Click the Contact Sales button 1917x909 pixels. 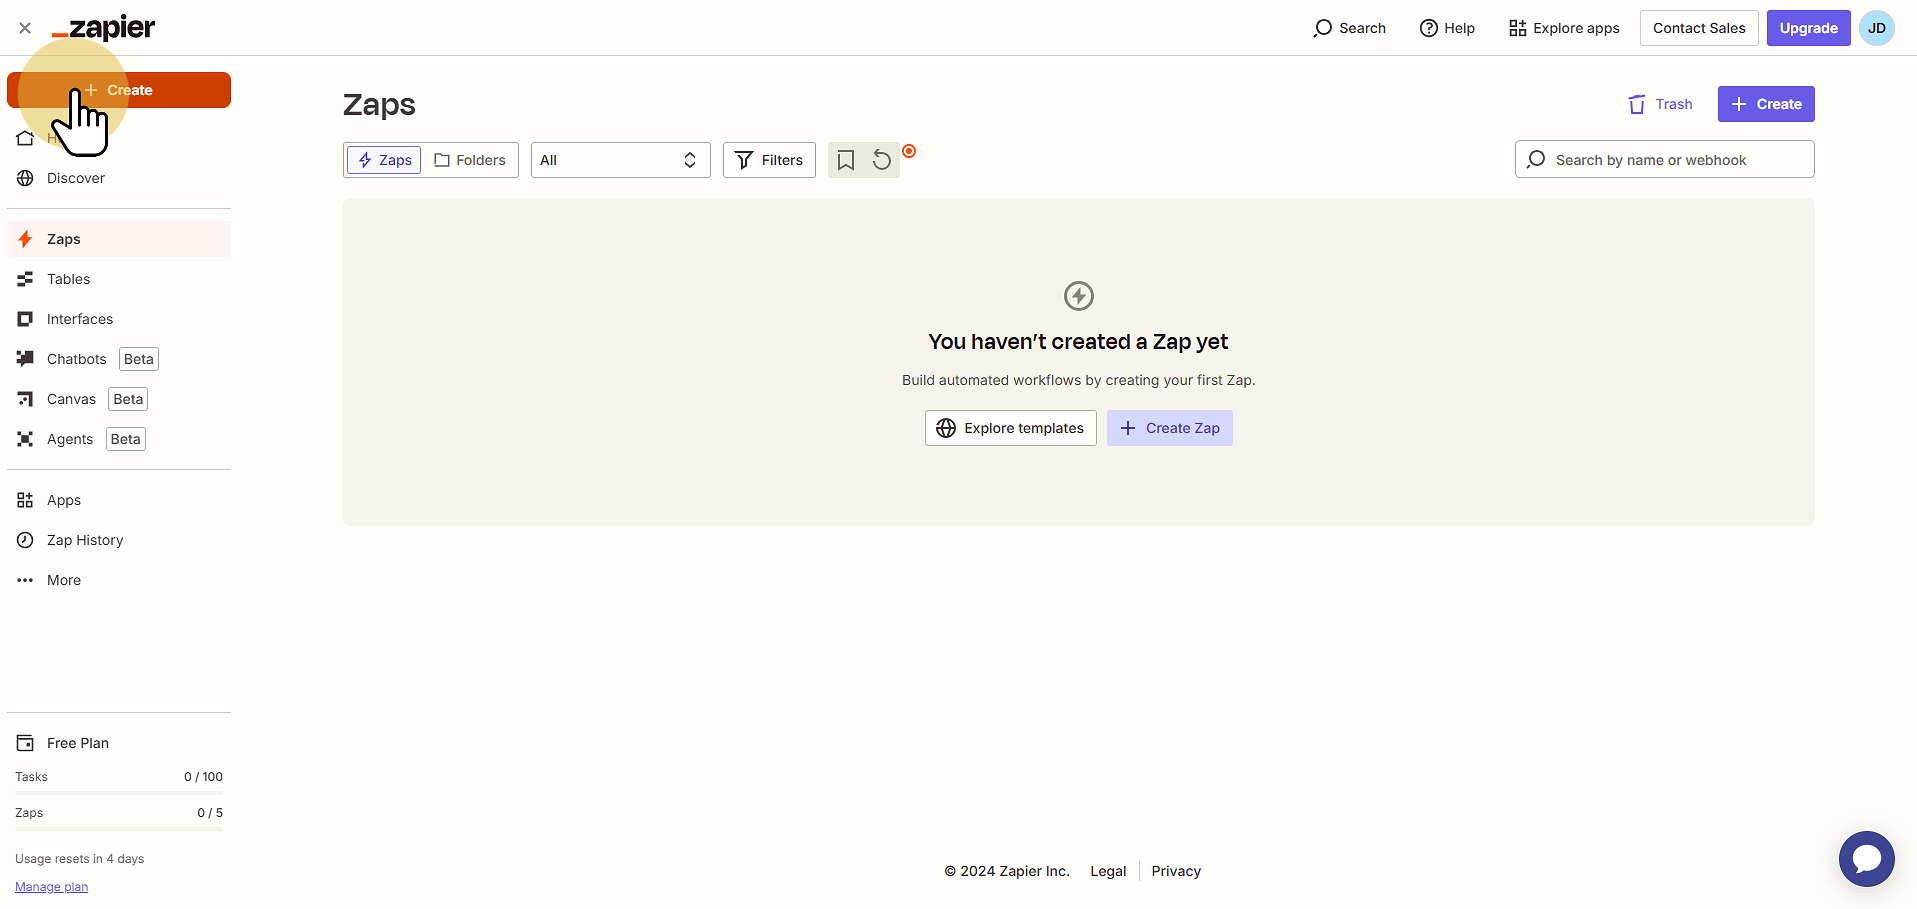pos(1699,28)
